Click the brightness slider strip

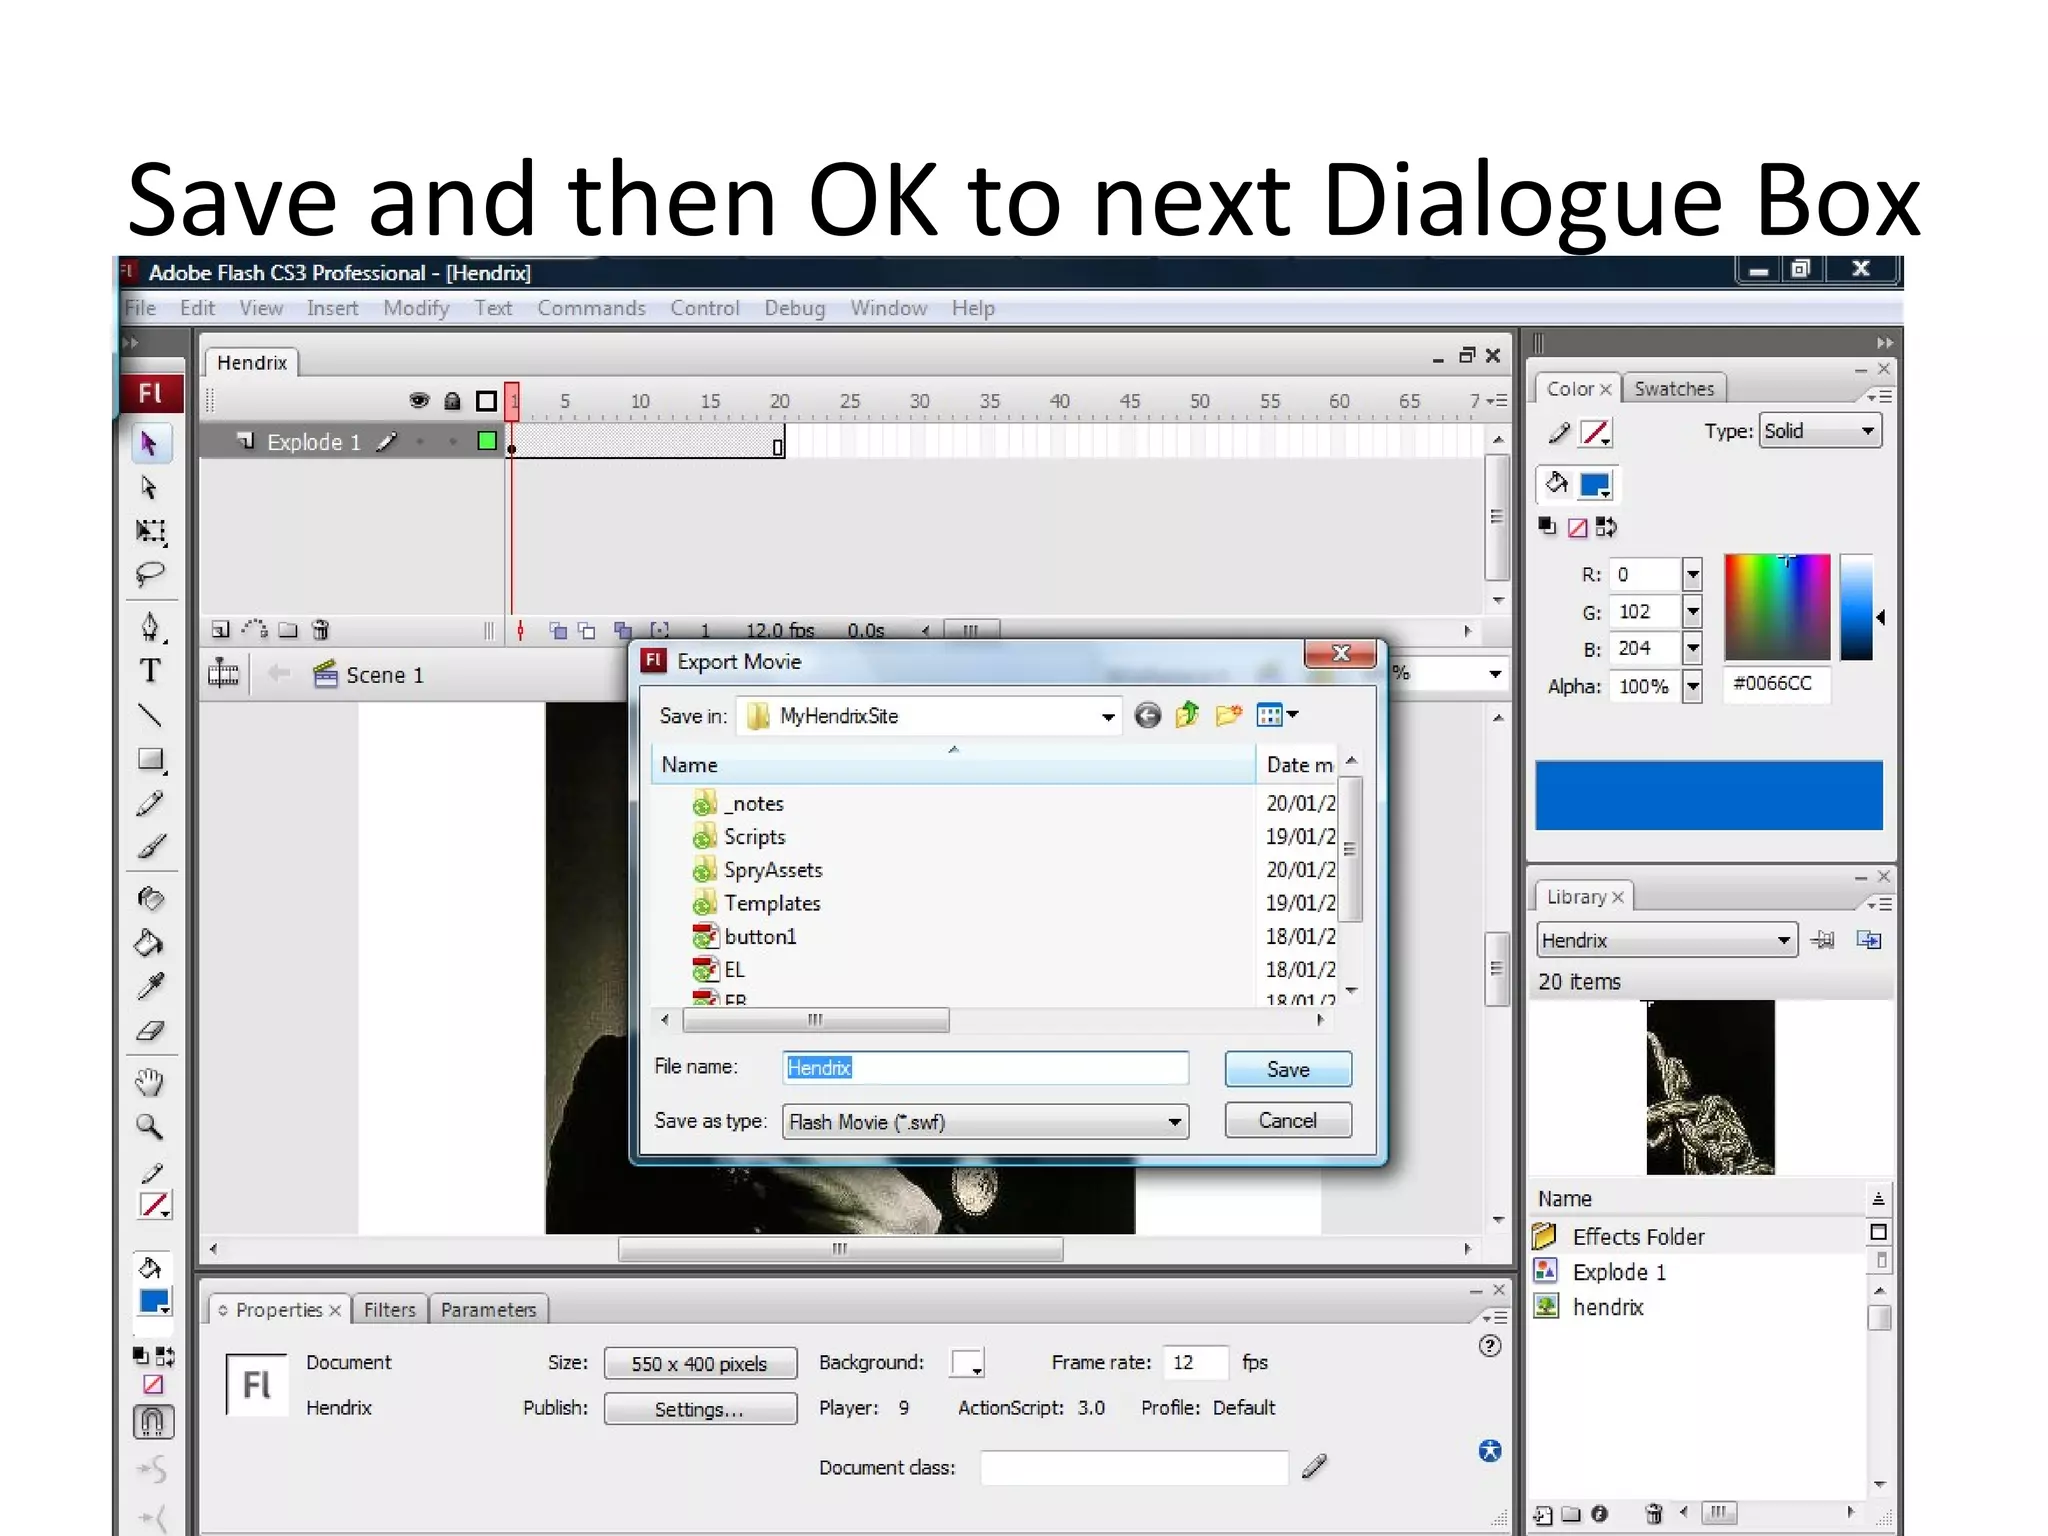pyautogui.click(x=1857, y=607)
